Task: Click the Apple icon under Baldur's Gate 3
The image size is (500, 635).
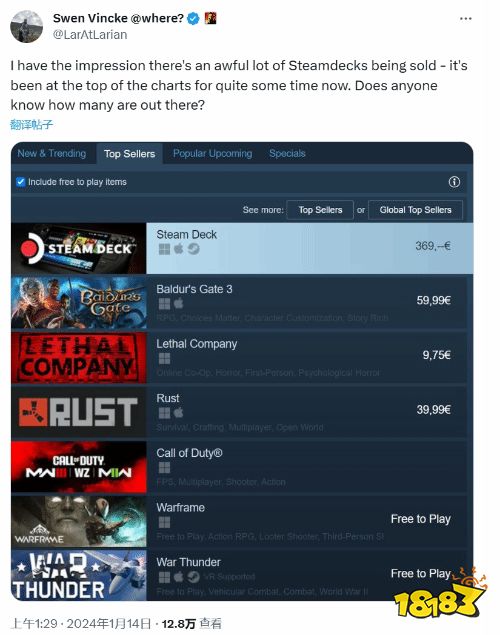Action: click(x=179, y=303)
